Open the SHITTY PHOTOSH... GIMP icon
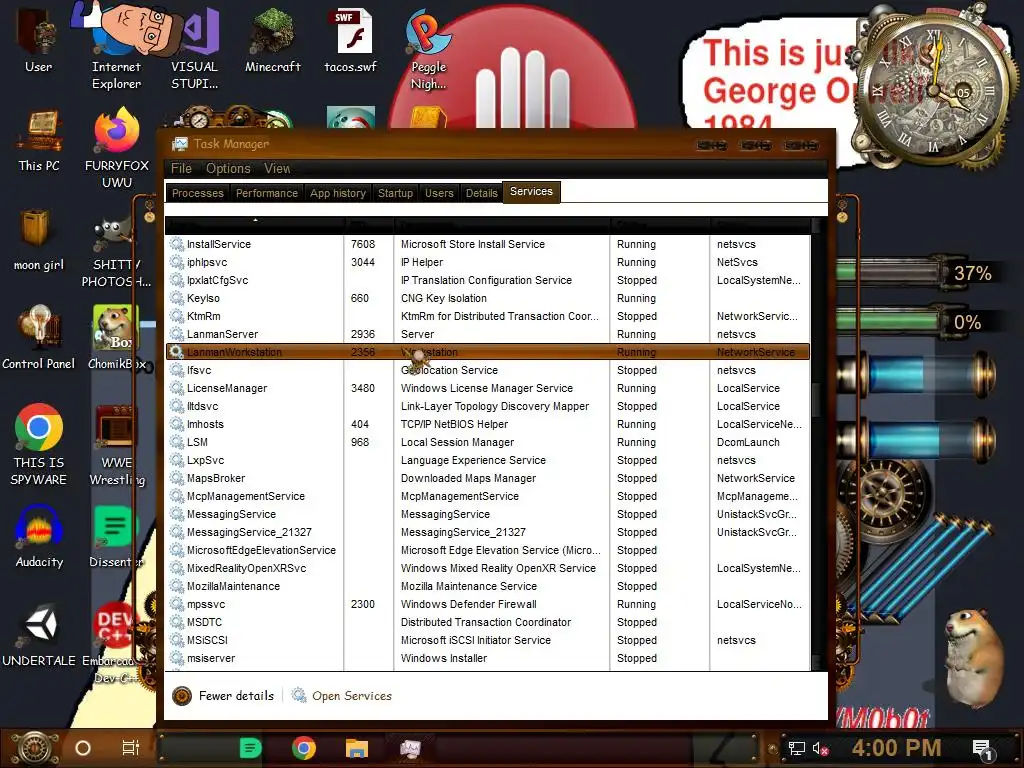Image resolution: width=1024 pixels, height=768 pixels. tap(116, 252)
